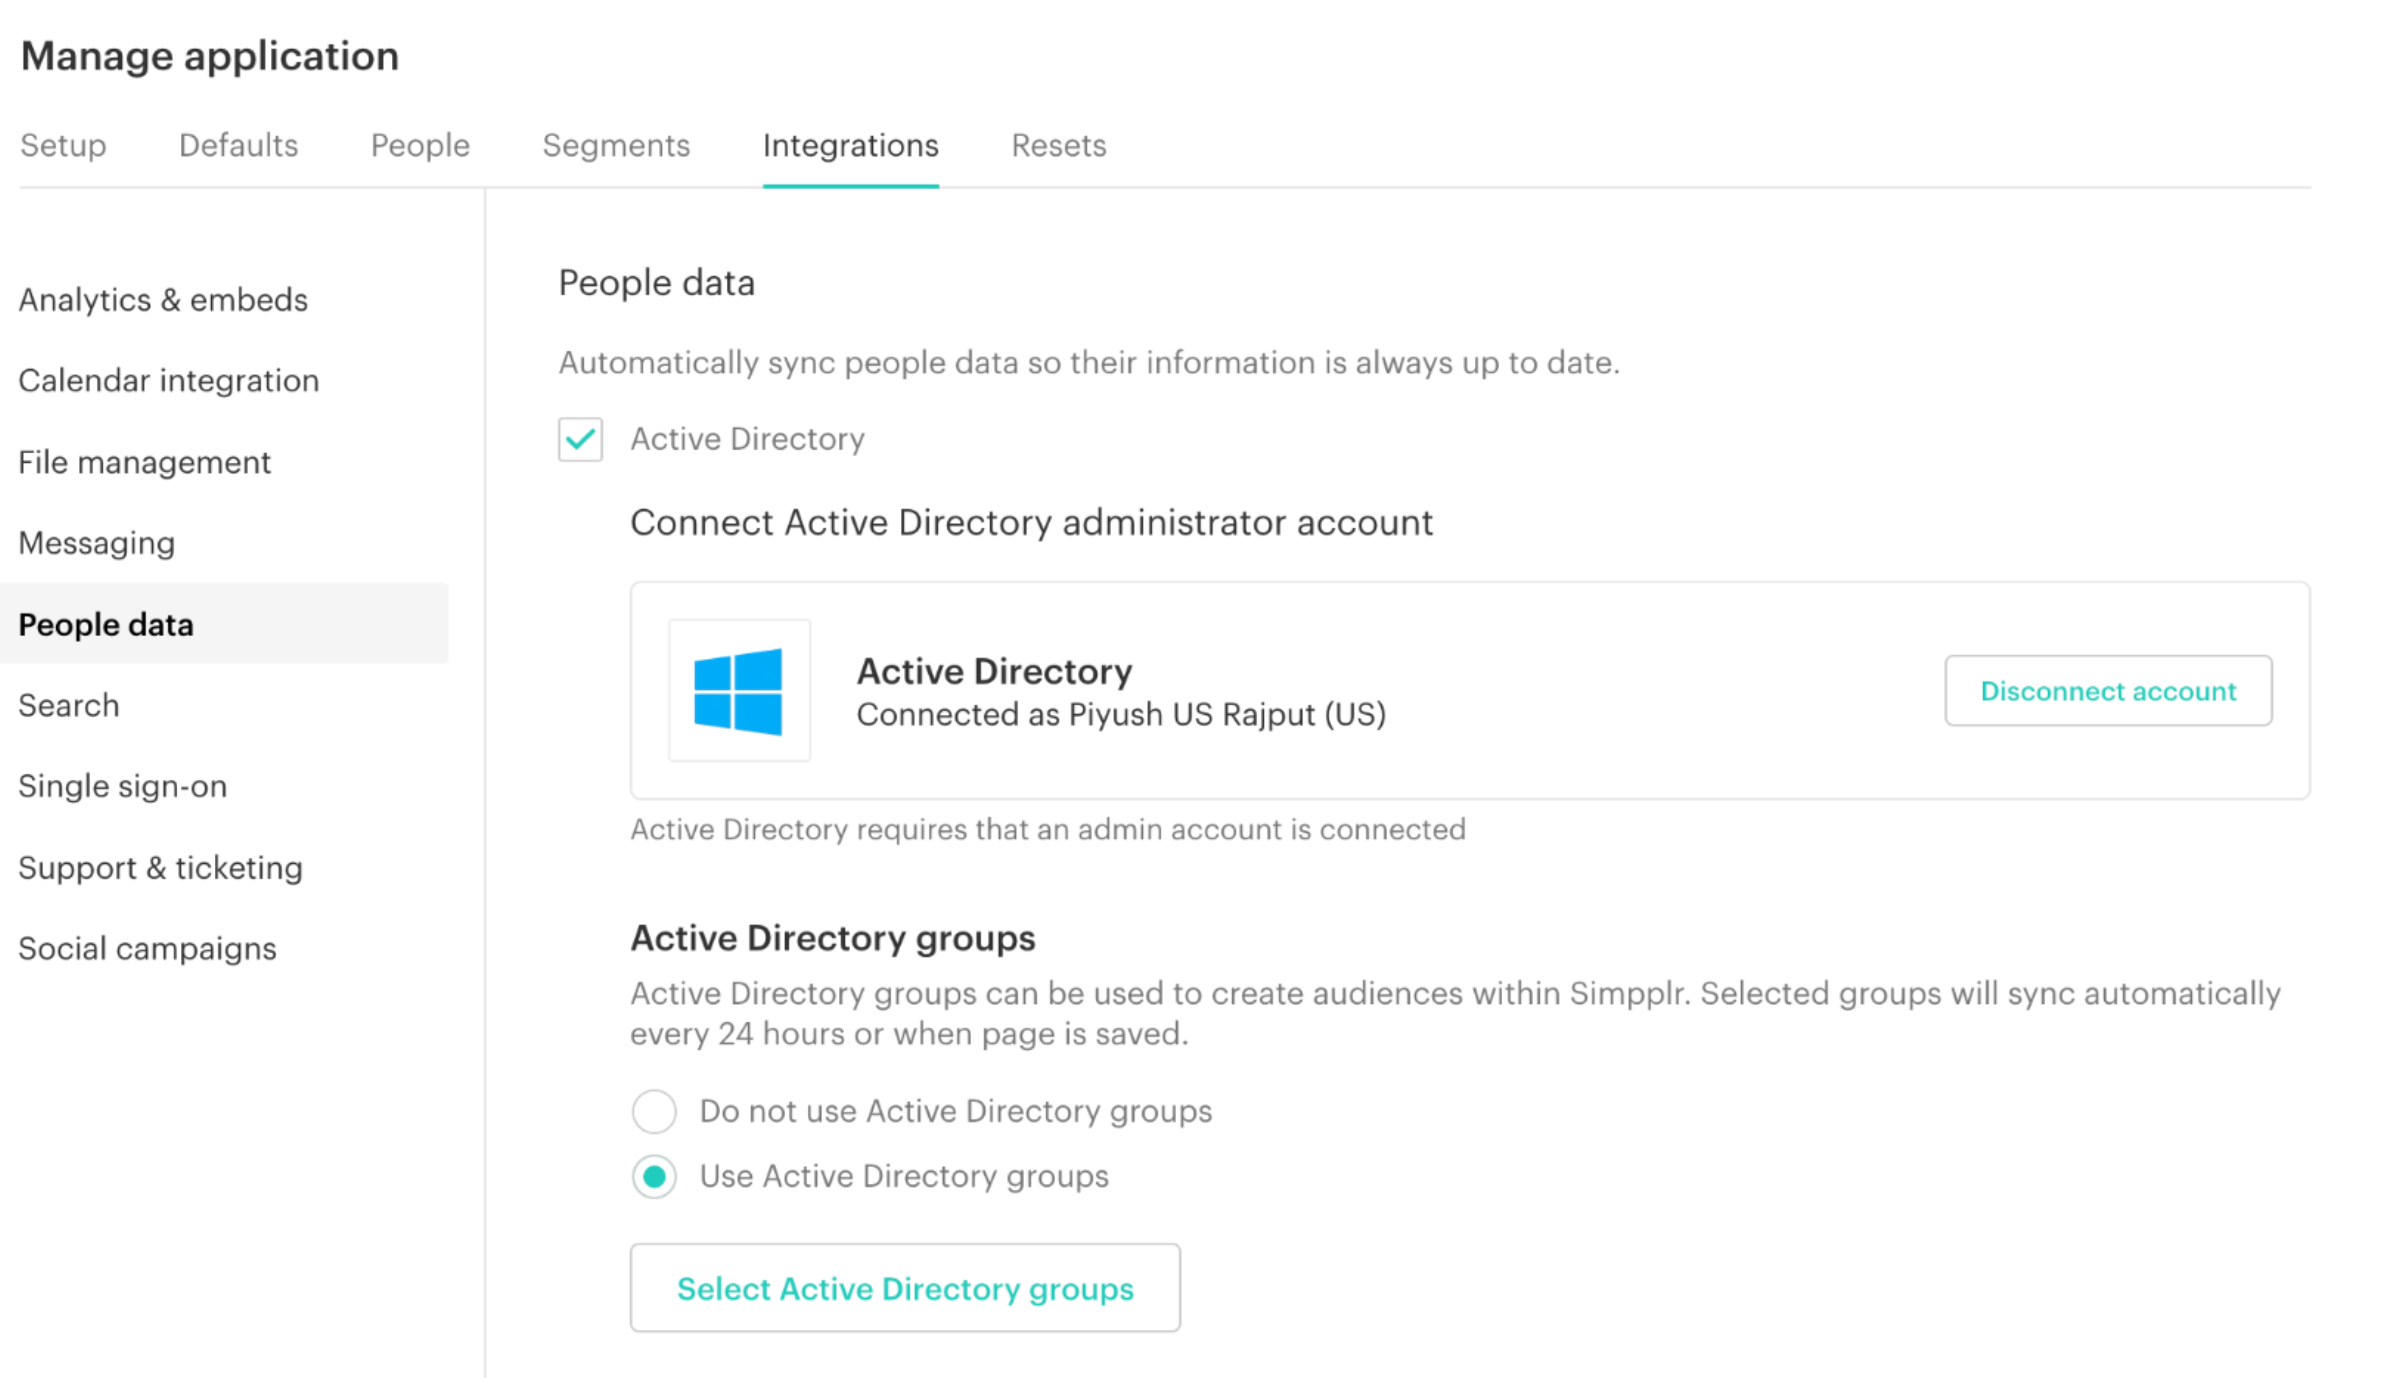
Task: Click Select Active Directory groups
Action: 905,1288
